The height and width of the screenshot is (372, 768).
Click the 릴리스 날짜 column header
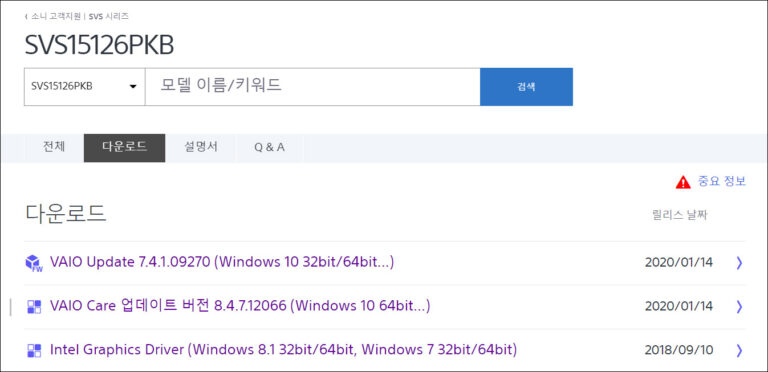[x=680, y=215]
